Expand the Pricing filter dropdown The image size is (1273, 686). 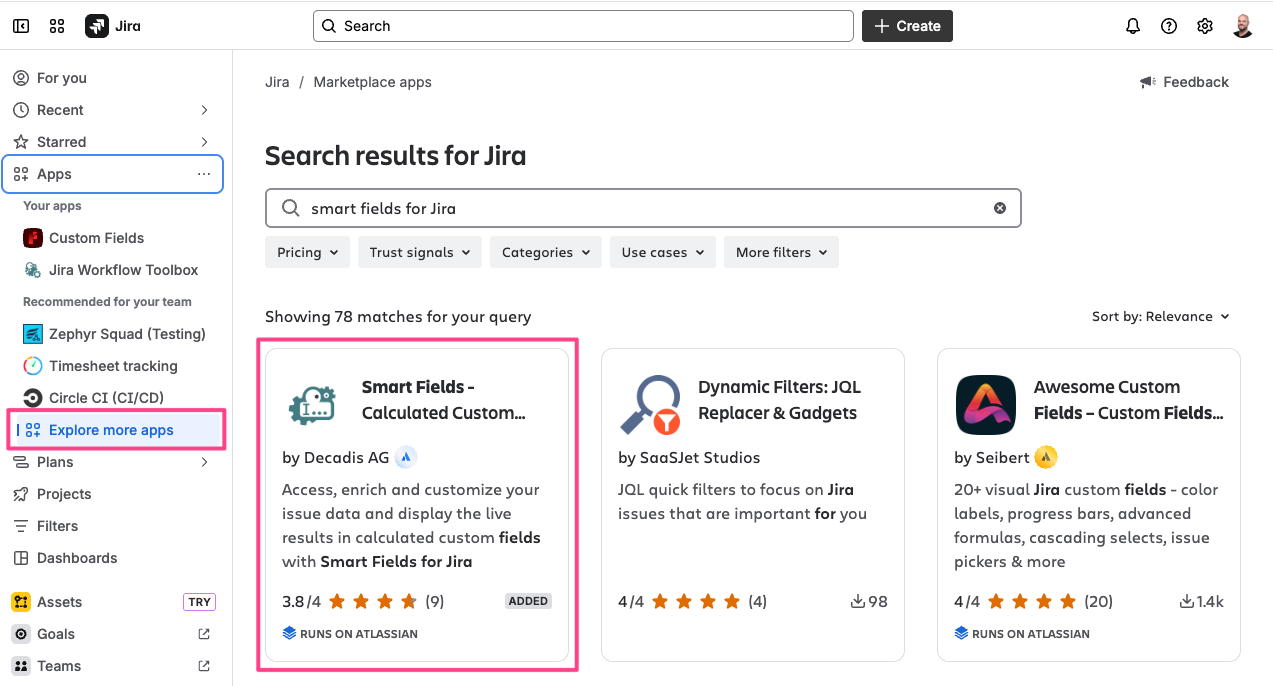(308, 252)
